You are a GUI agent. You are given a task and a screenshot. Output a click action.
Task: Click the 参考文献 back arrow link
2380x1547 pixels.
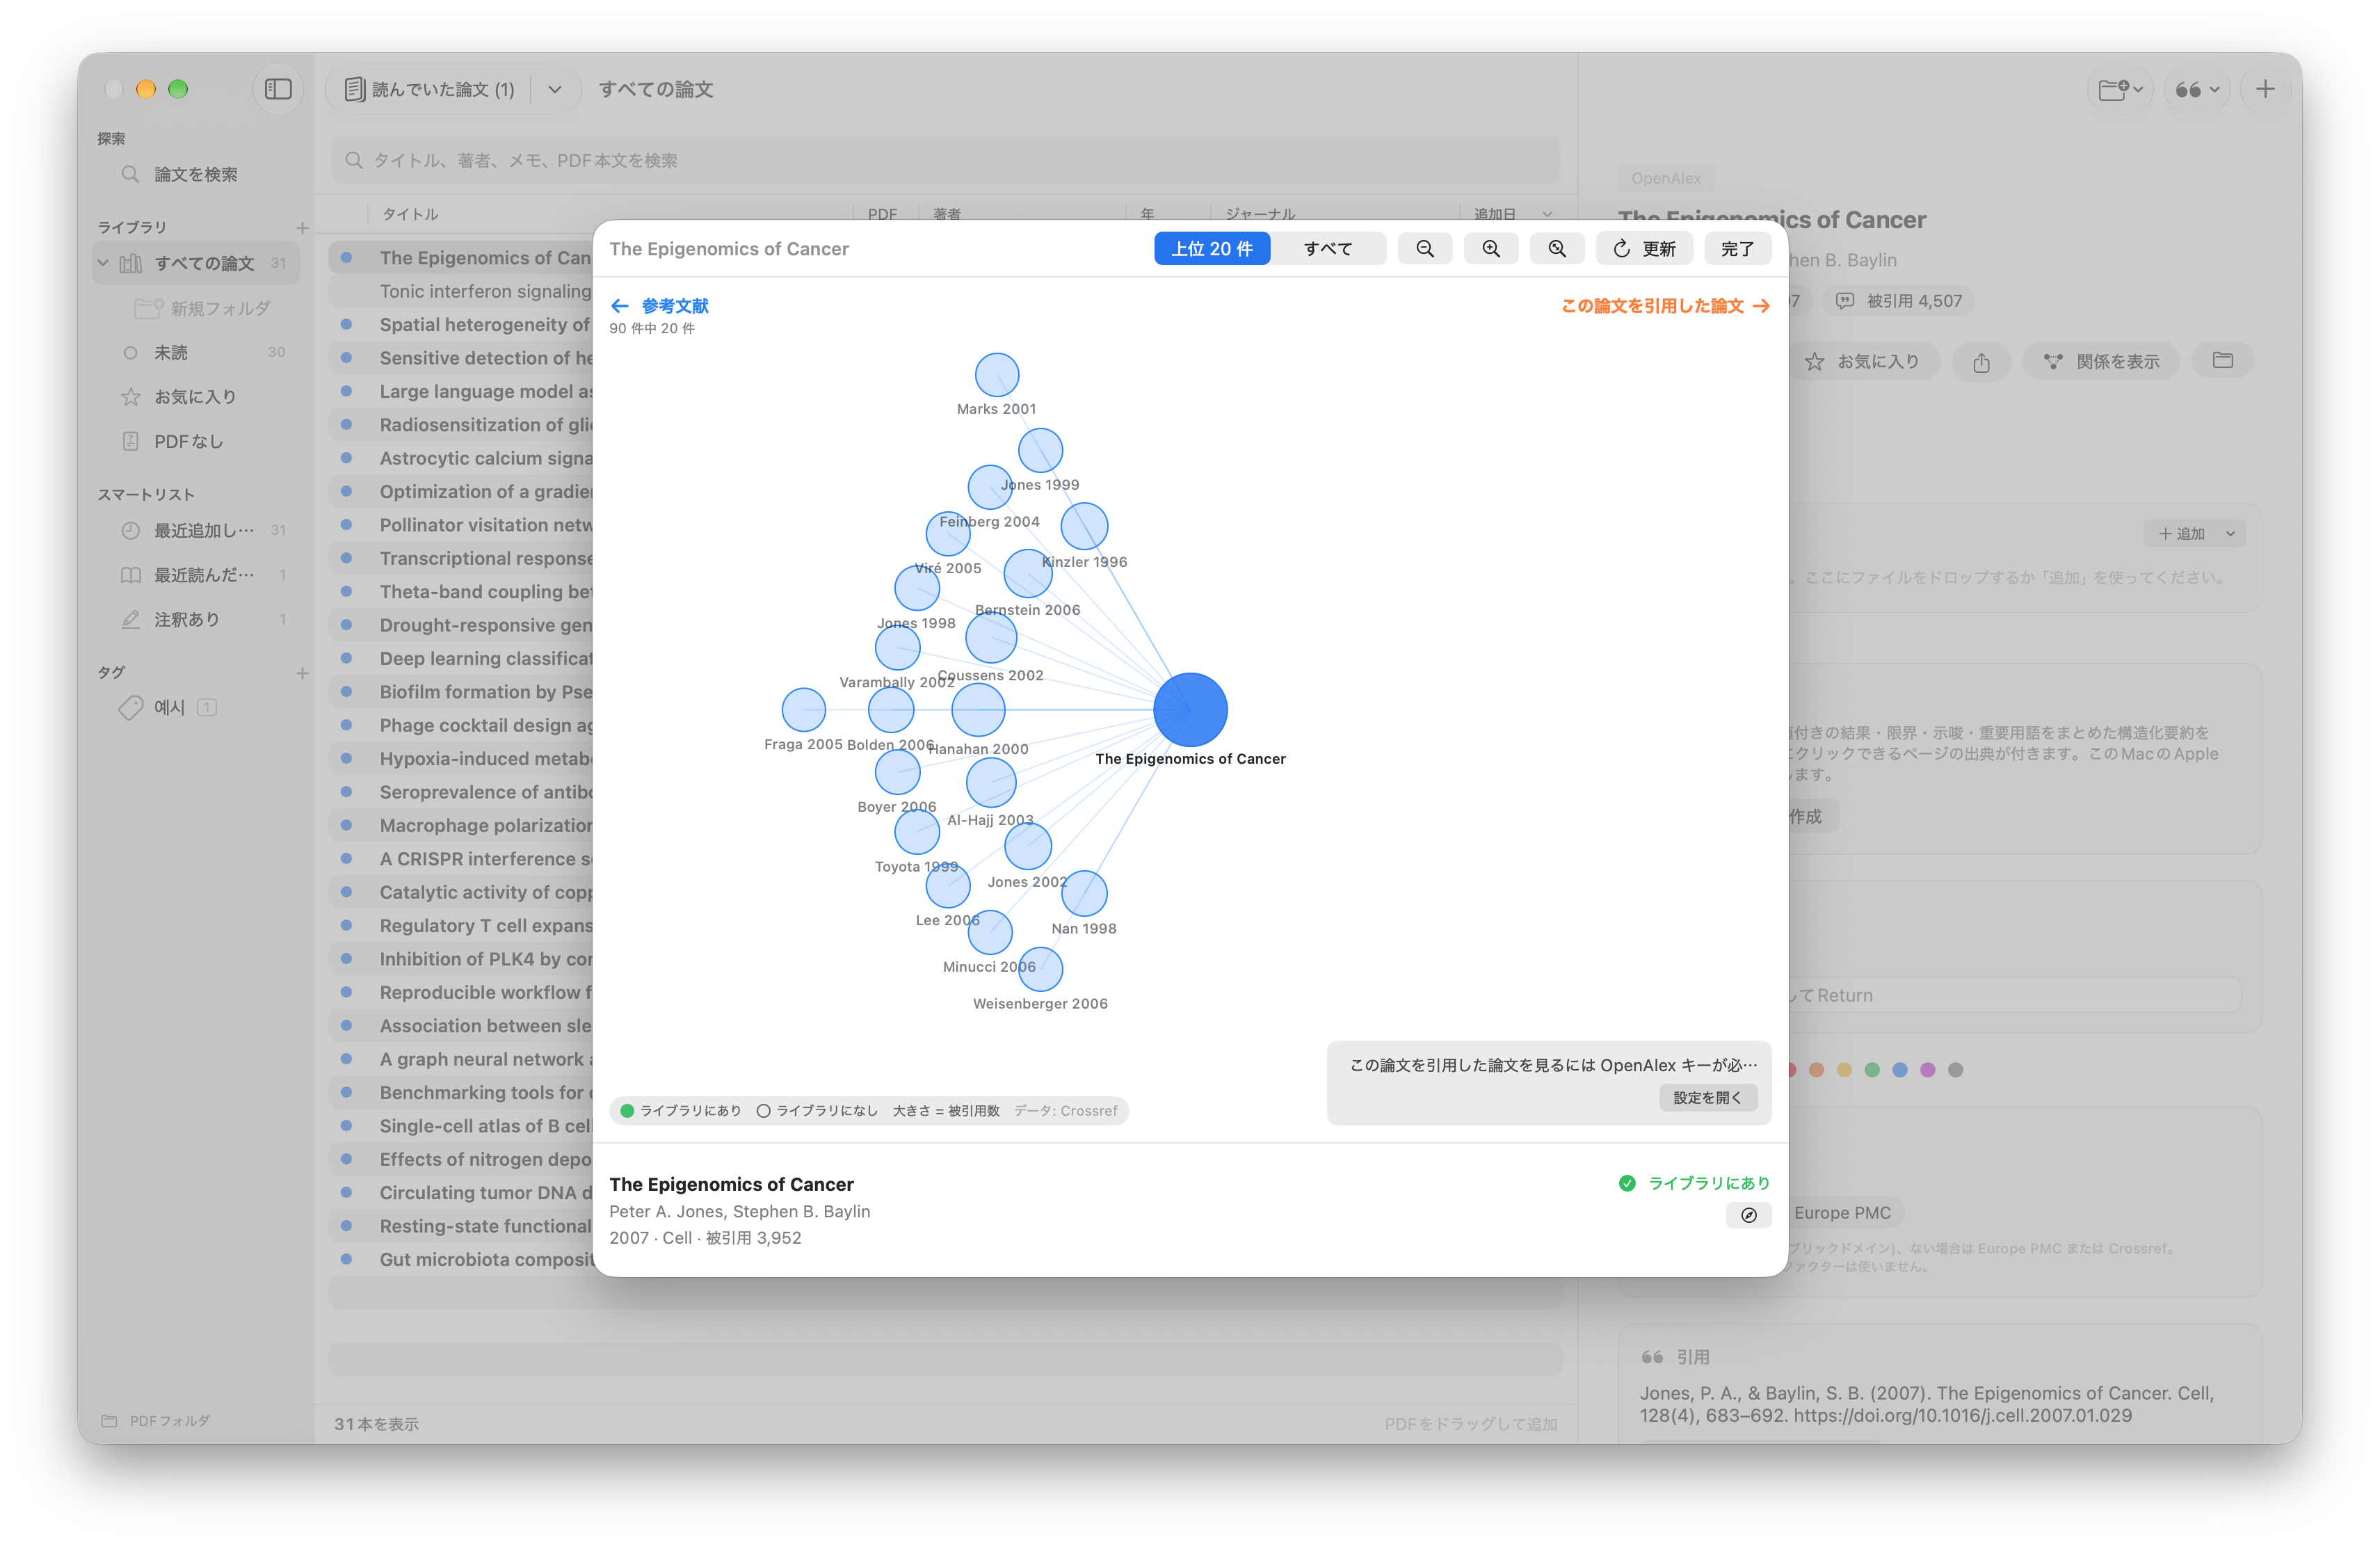pos(660,306)
